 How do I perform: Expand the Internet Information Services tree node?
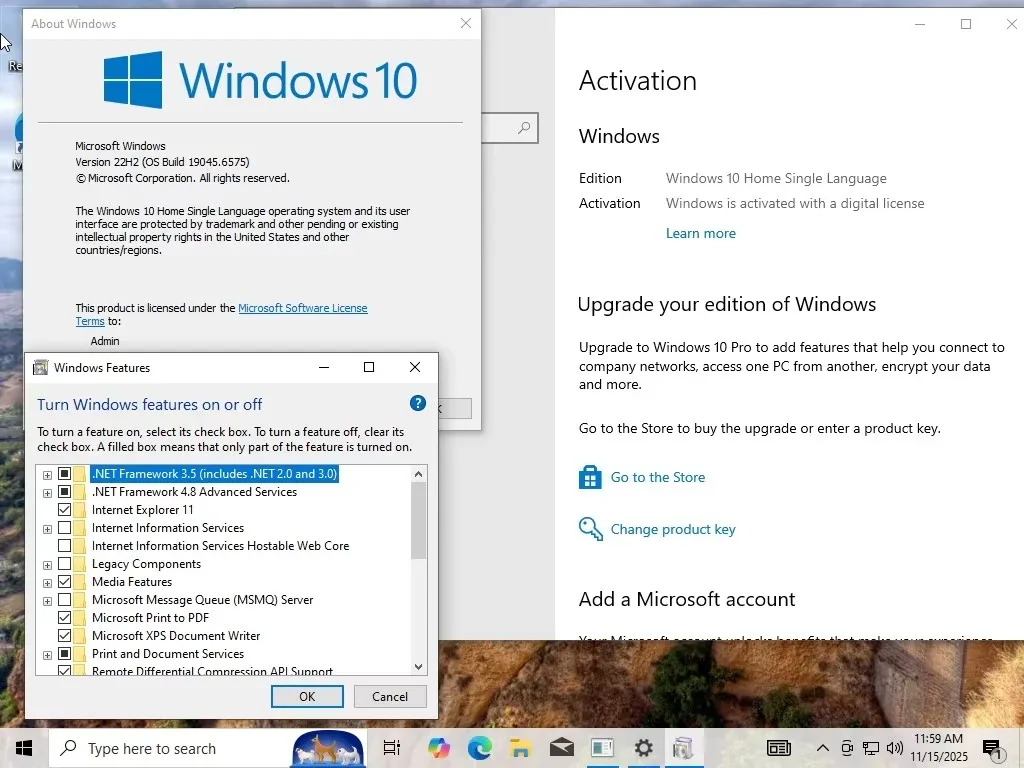point(47,527)
